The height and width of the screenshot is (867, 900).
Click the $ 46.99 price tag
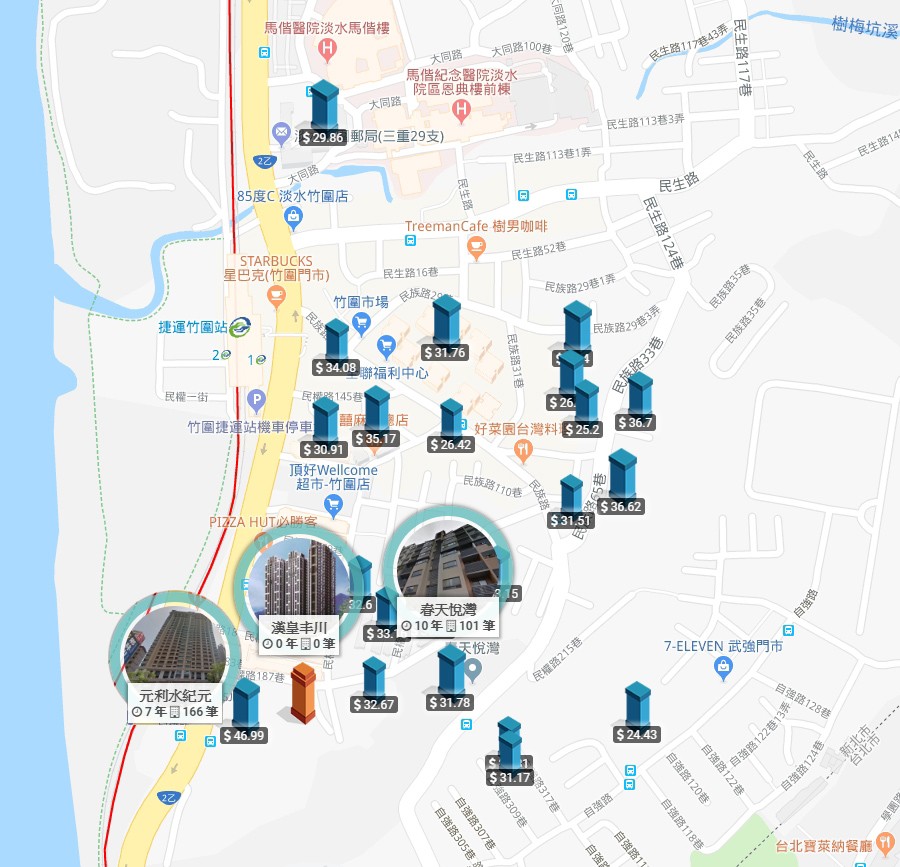(x=244, y=736)
